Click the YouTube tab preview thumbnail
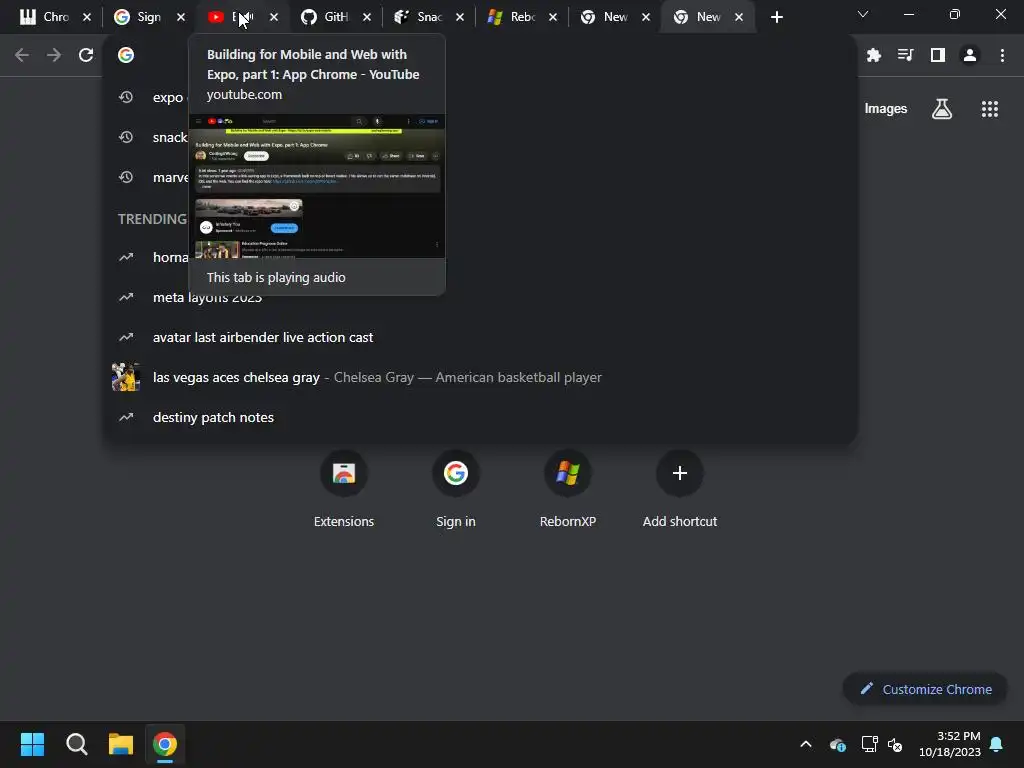 pos(317,186)
